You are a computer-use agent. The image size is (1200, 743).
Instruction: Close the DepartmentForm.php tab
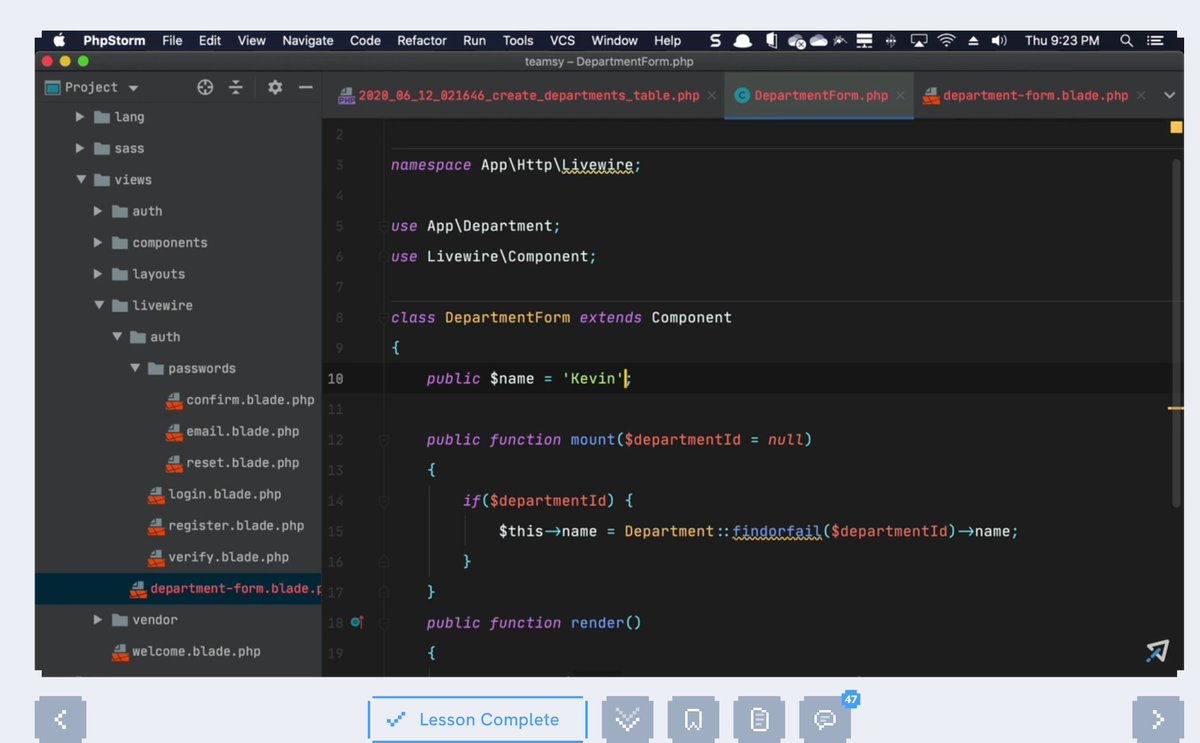900,96
